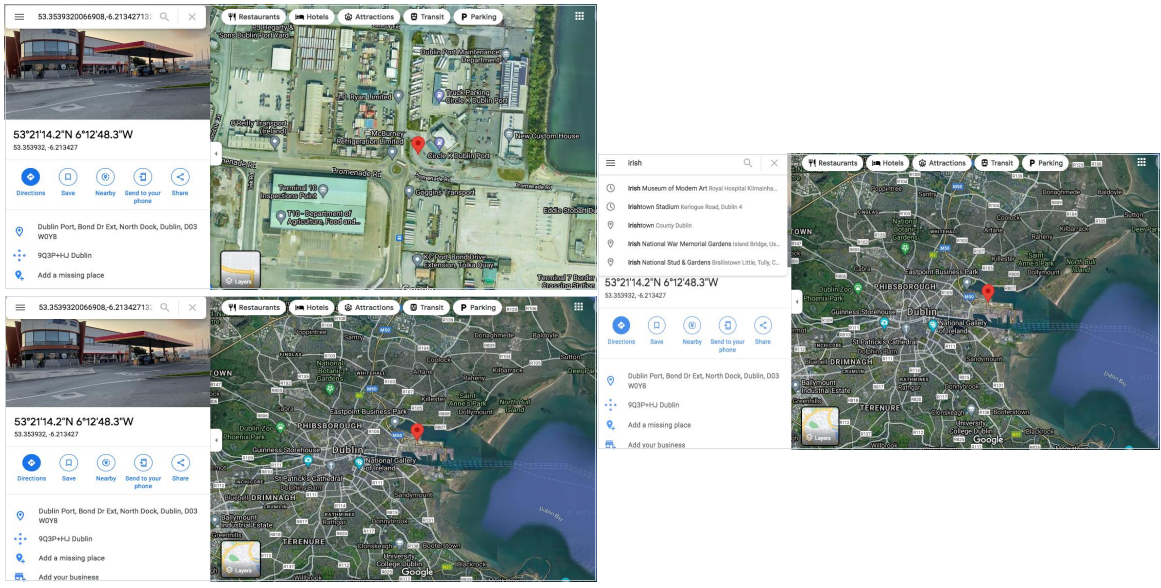Select the New Custom House marker on the map
The height and width of the screenshot is (588, 1161).
[509, 136]
